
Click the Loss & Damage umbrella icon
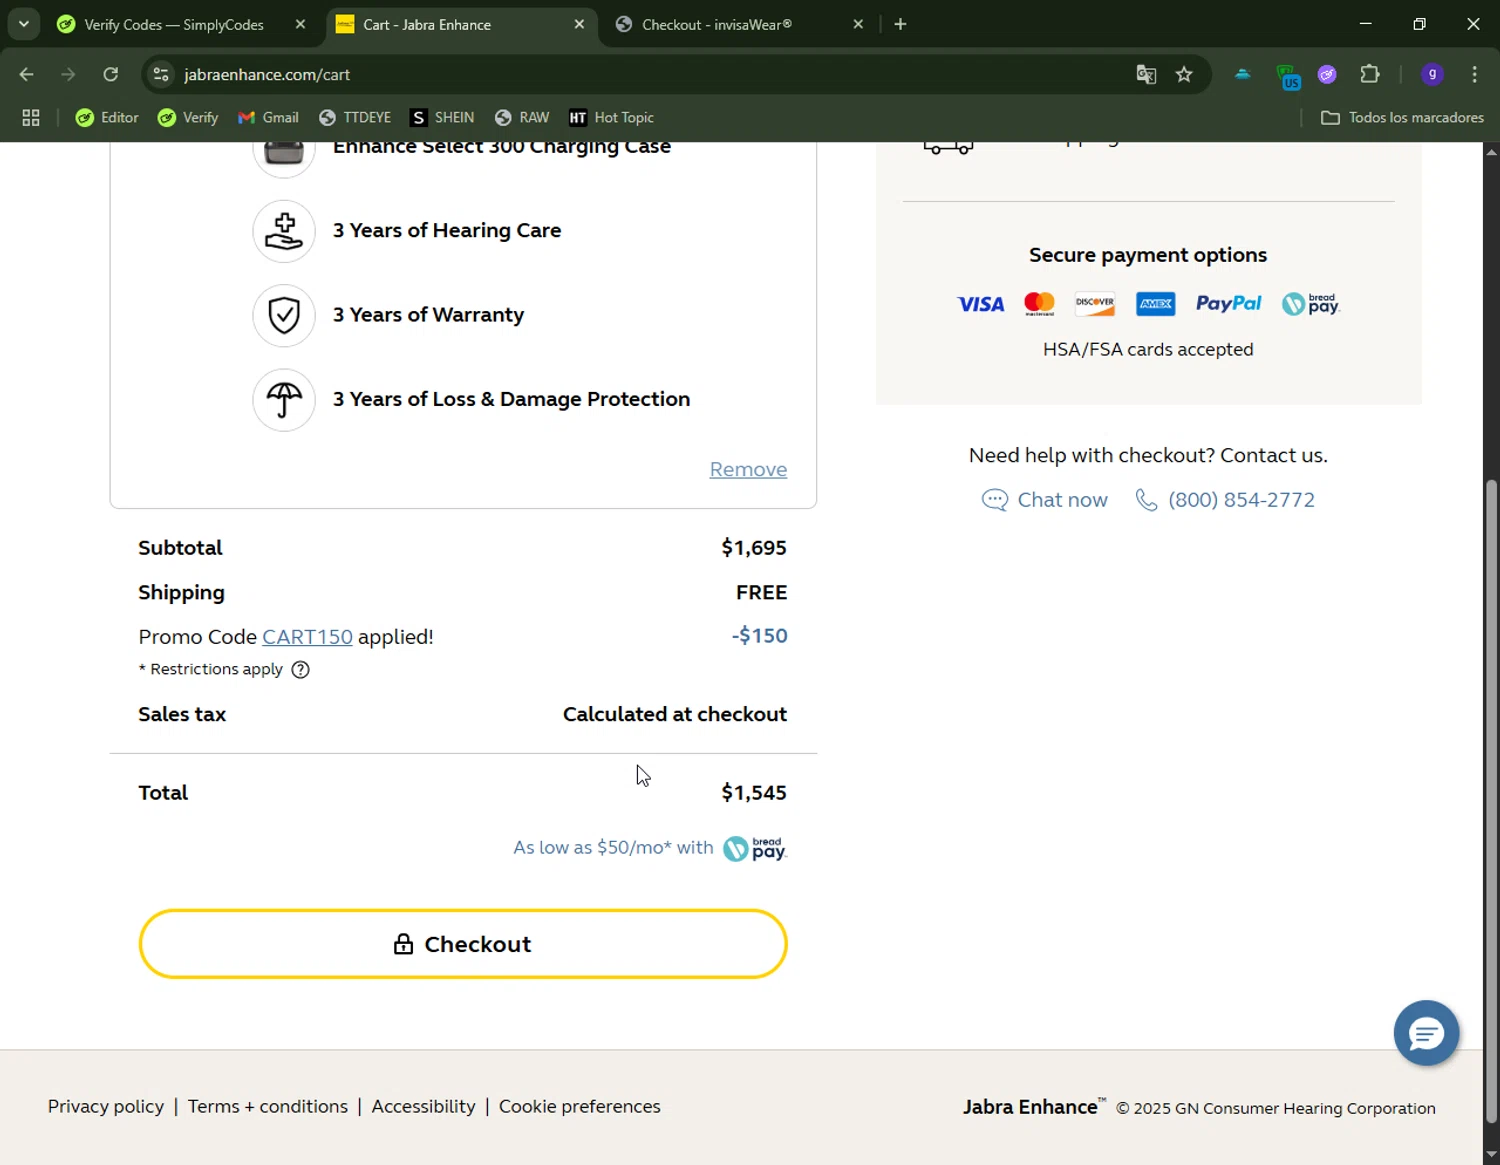click(x=284, y=400)
